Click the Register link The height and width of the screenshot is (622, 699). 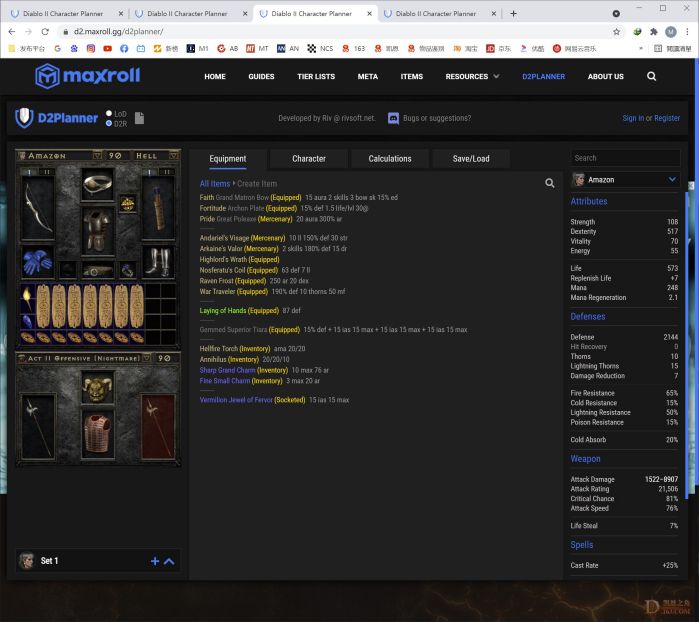click(667, 118)
